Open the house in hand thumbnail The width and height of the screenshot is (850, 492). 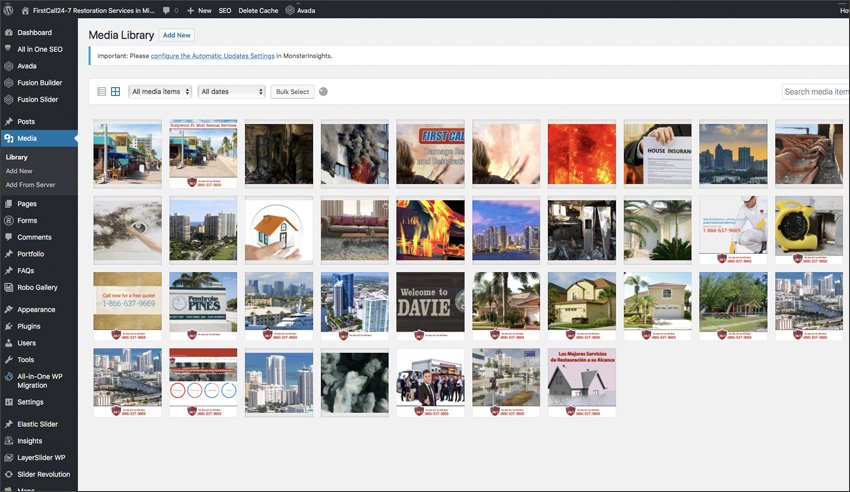click(279, 230)
